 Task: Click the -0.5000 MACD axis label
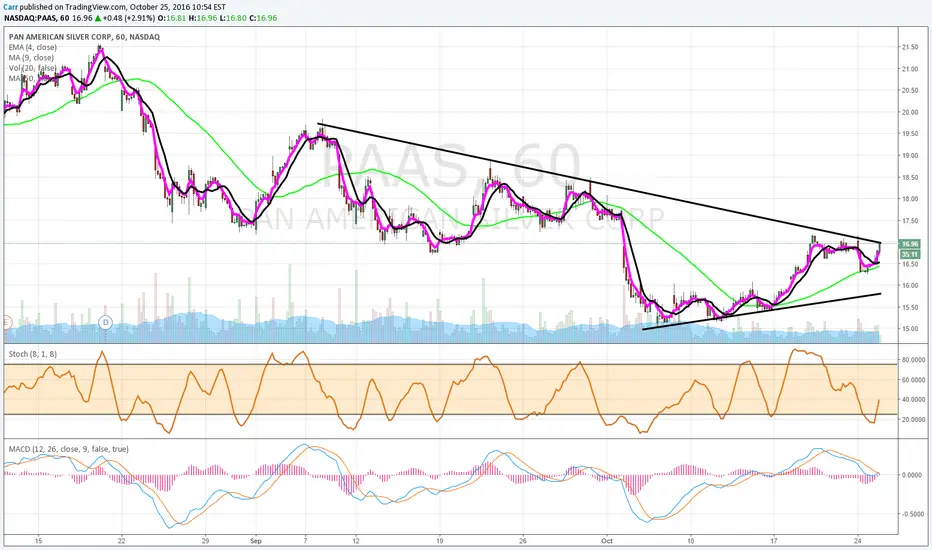tap(912, 514)
